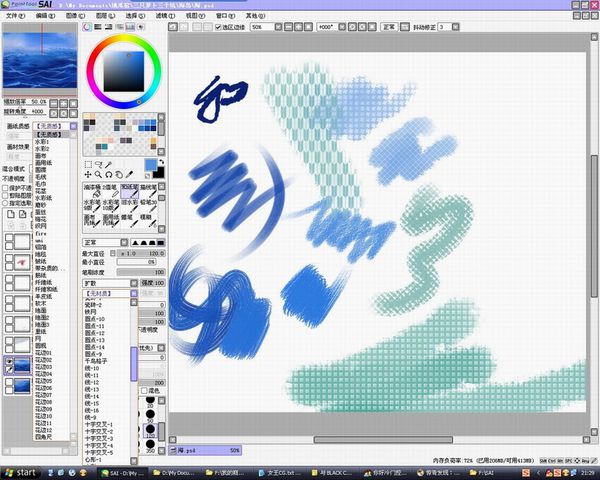Image resolution: width=600 pixels, height=480 pixels.
Task: Toggle the 混色 checkbox
Action: [x=144, y=390]
